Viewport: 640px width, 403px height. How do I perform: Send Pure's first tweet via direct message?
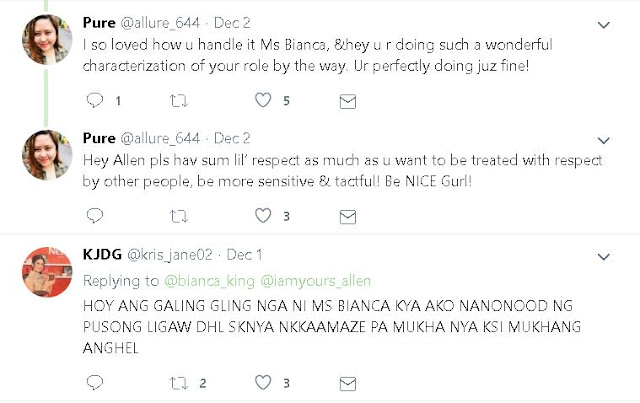[x=347, y=101]
